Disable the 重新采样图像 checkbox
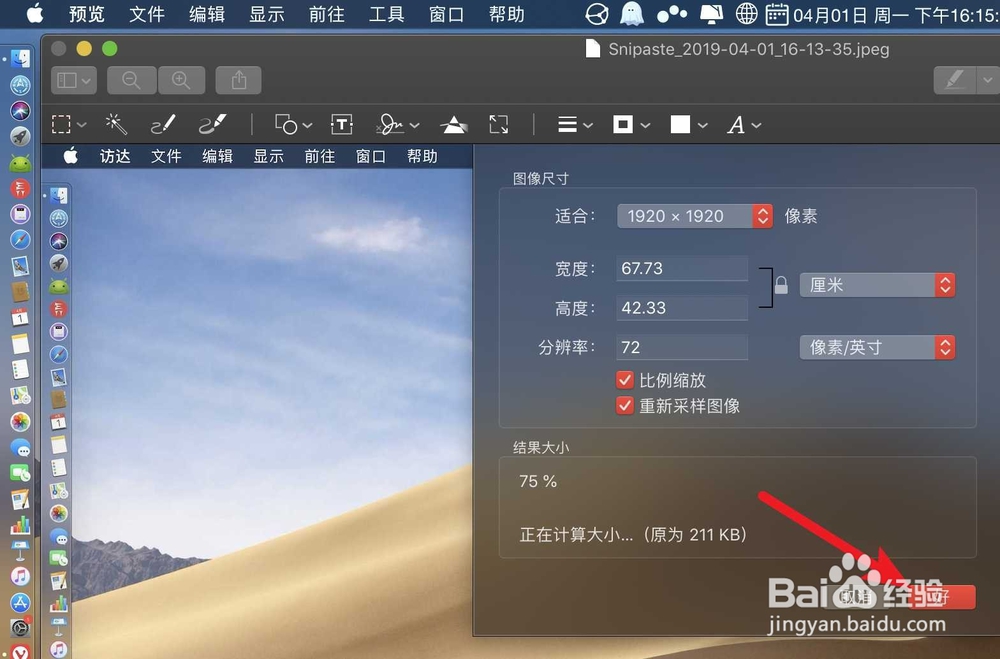This screenshot has height=659, width=1000. 625,406
